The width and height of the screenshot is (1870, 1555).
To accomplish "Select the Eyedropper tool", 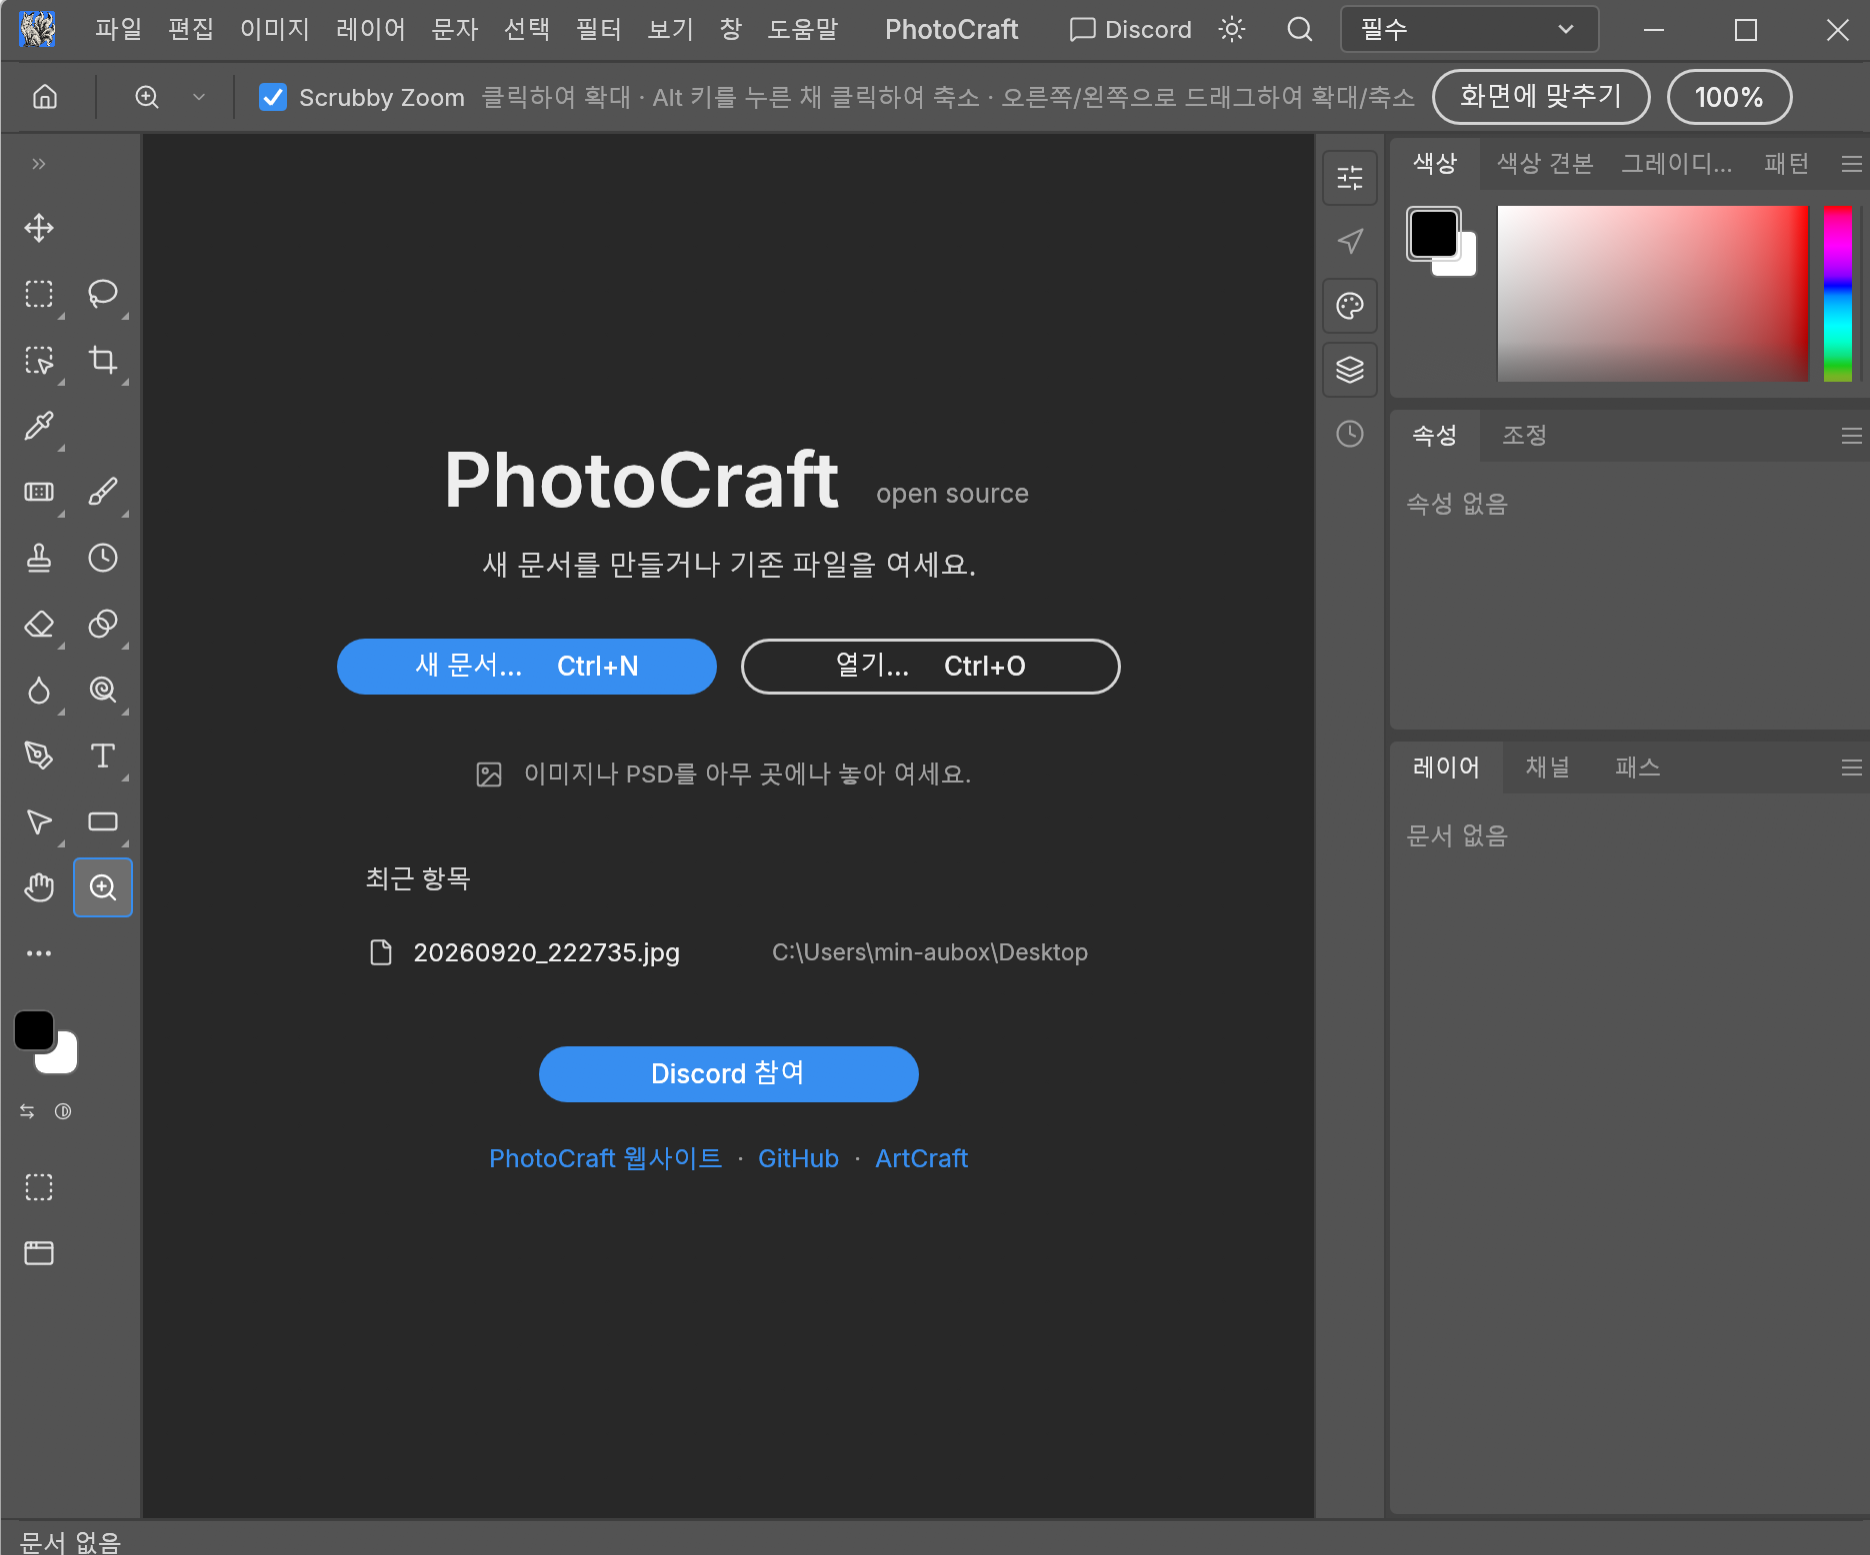I will pos(39,426).
